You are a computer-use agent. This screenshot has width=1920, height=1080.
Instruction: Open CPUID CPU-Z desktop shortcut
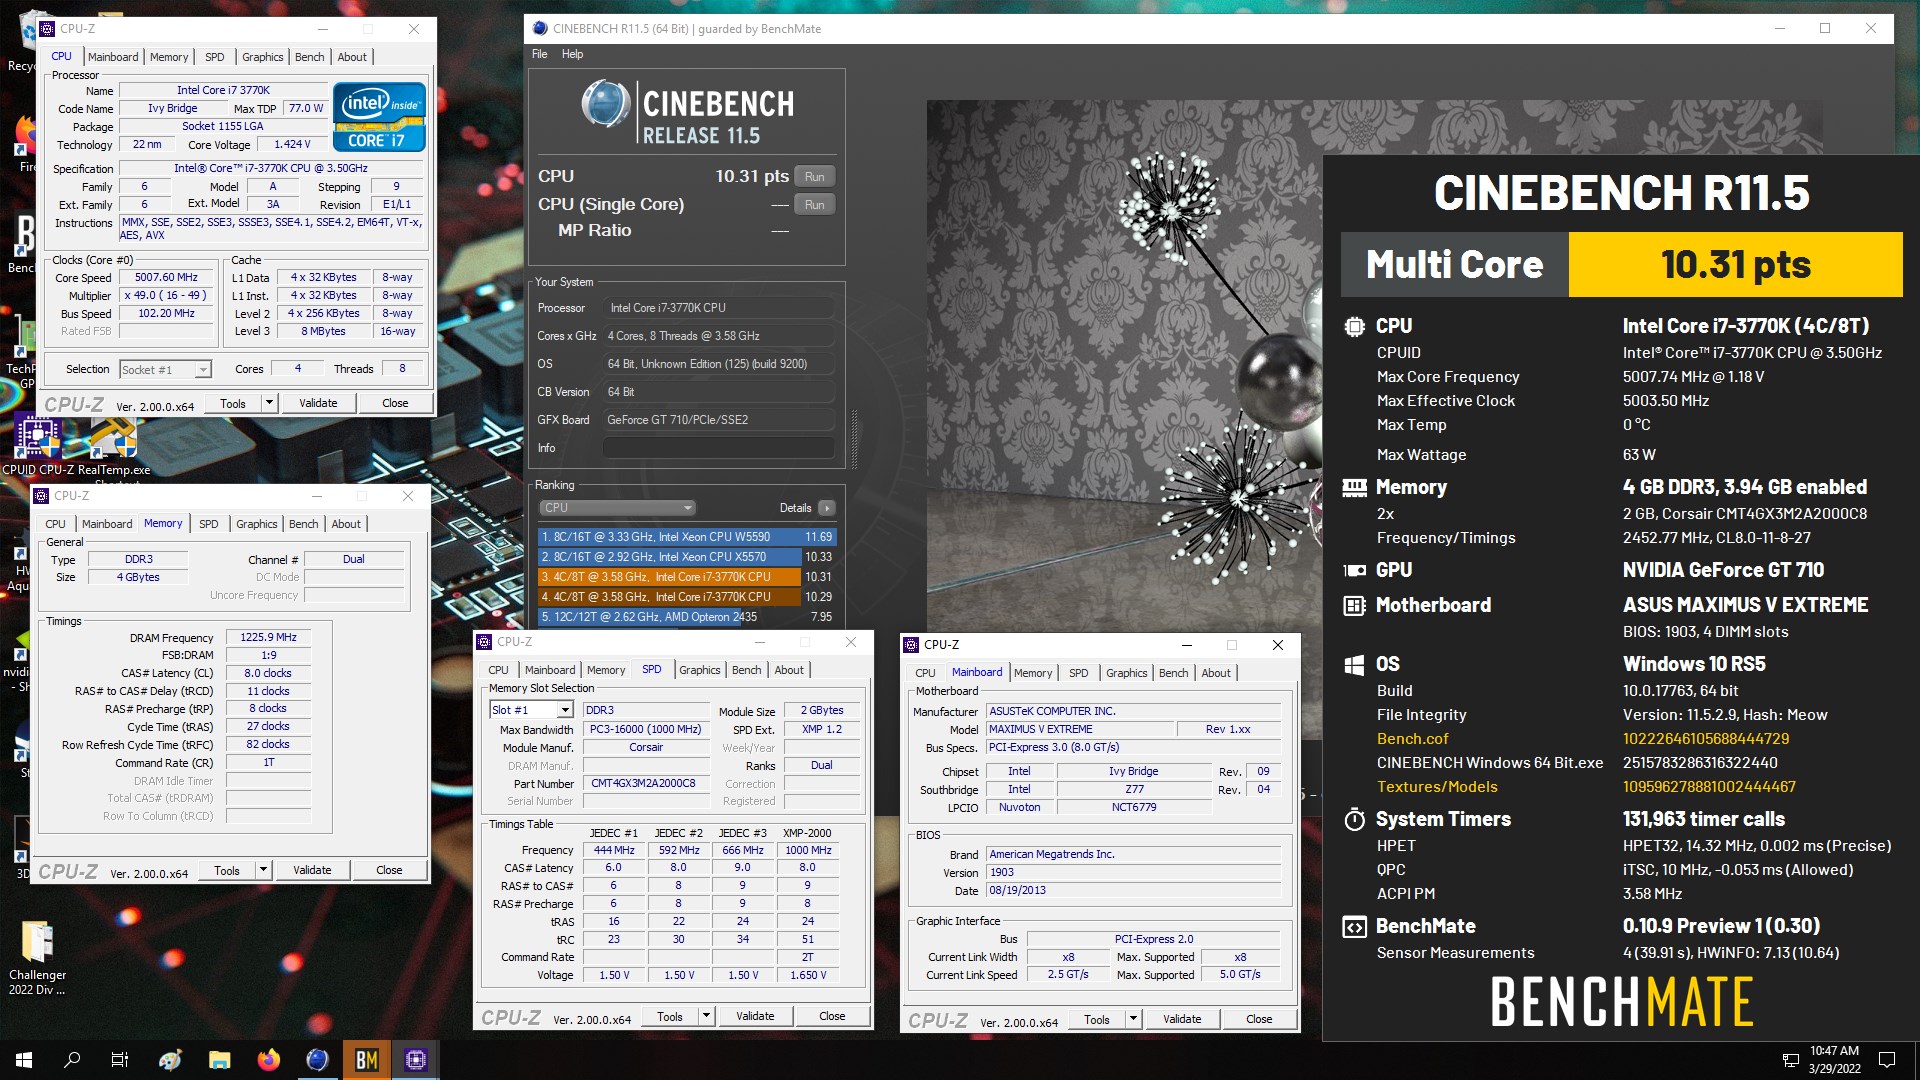(x=37, y=446)
